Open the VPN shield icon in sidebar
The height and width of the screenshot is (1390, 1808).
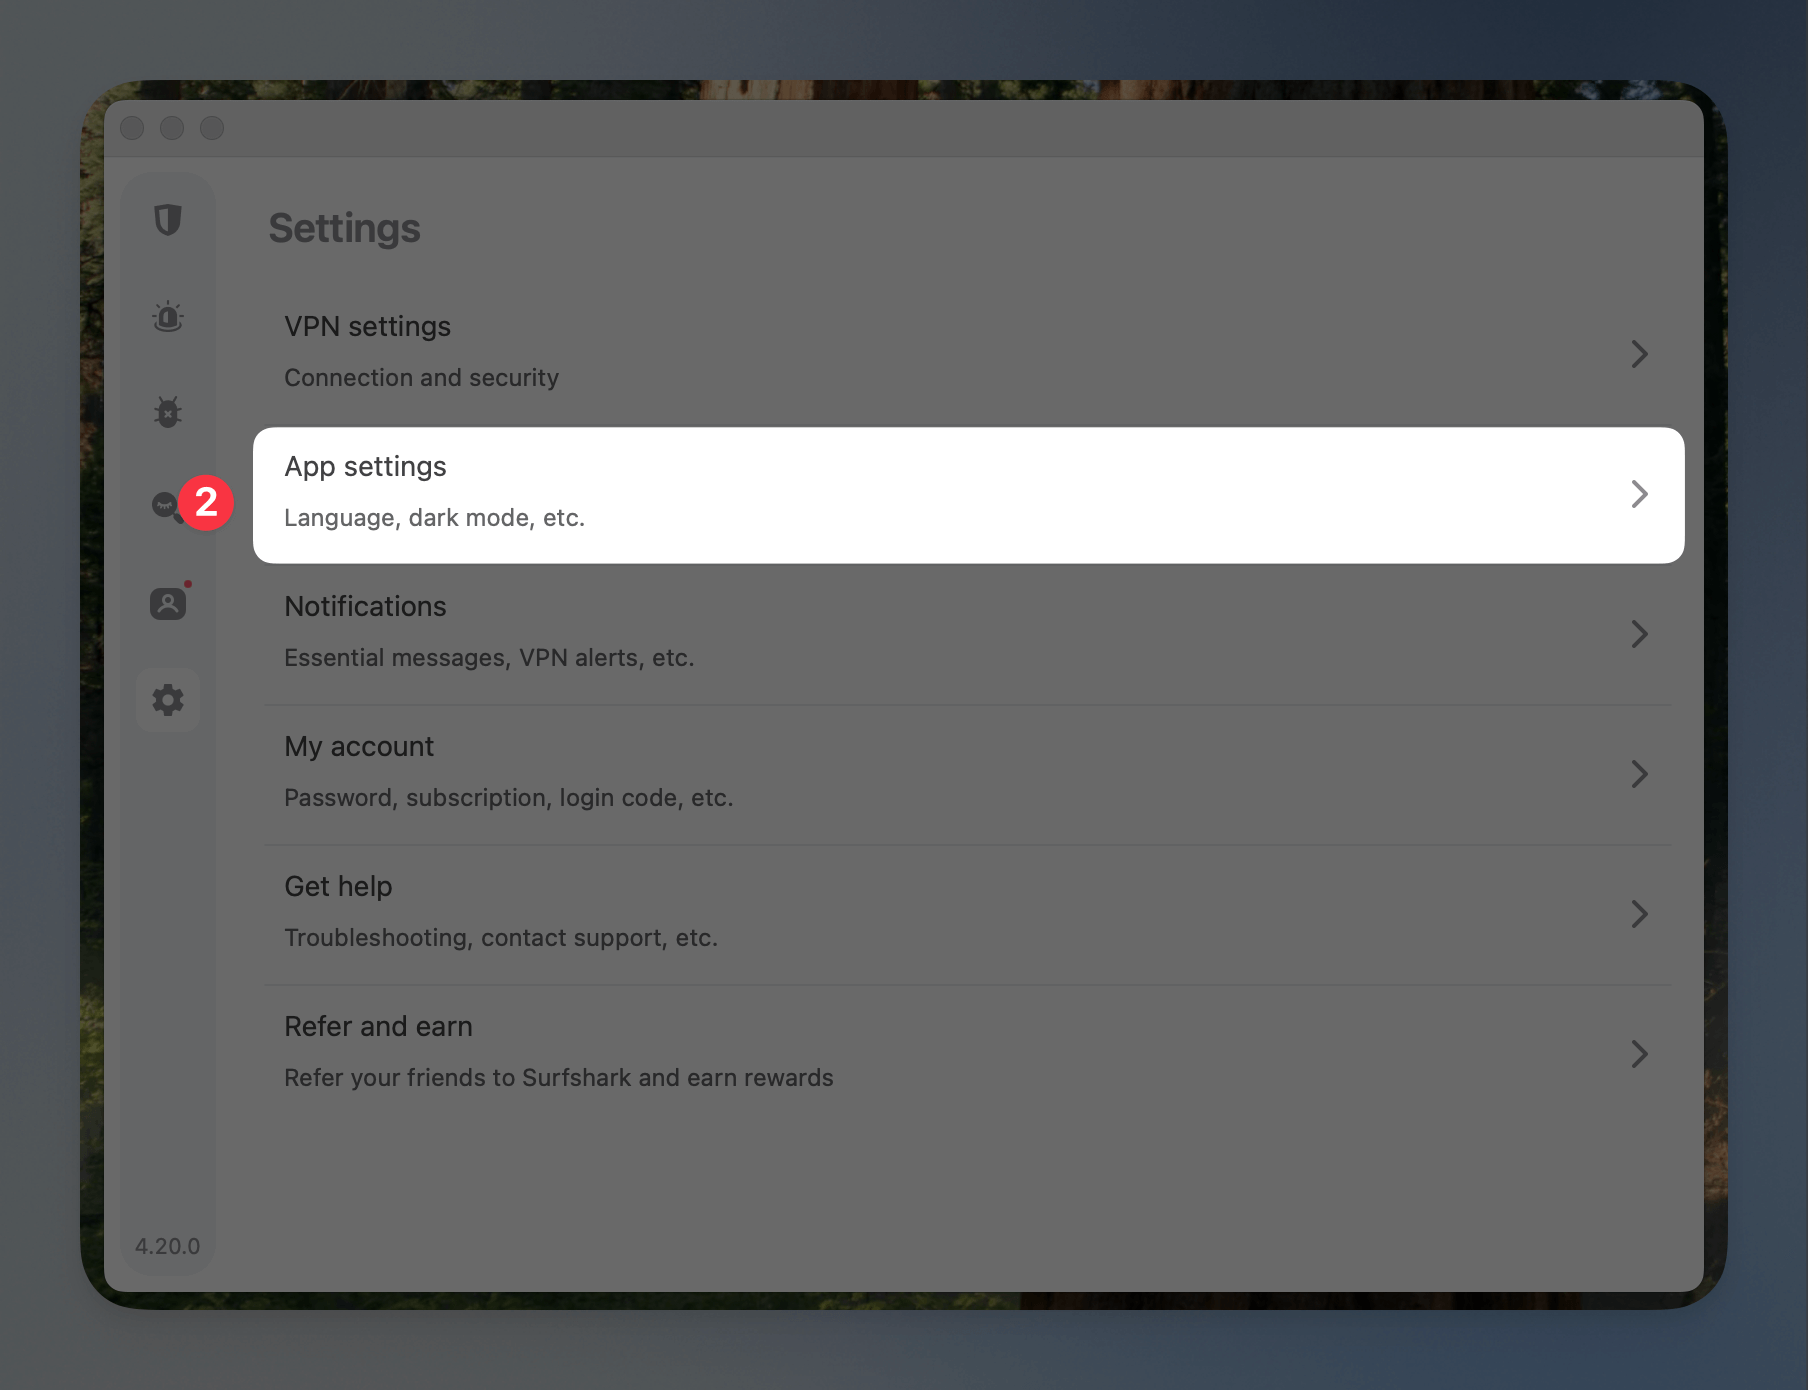coord(168,220)
